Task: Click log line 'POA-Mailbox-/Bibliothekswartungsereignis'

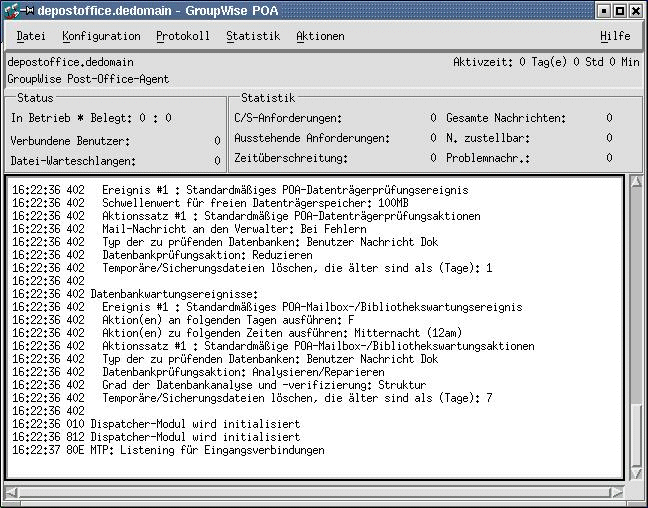Action: pyautogui.click(x=267, y=307)
